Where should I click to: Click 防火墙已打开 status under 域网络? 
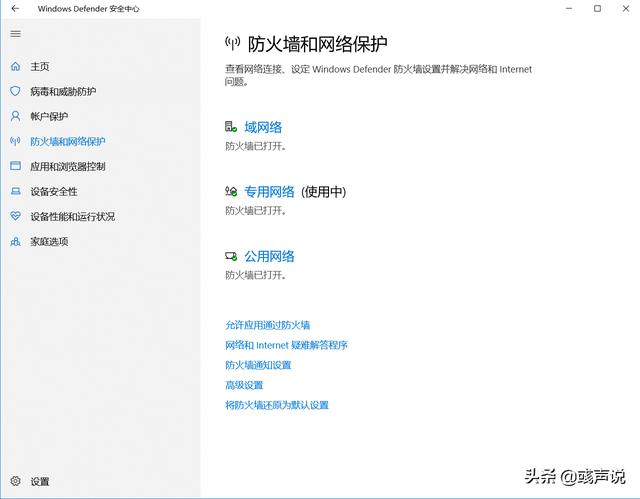[255, 146]
